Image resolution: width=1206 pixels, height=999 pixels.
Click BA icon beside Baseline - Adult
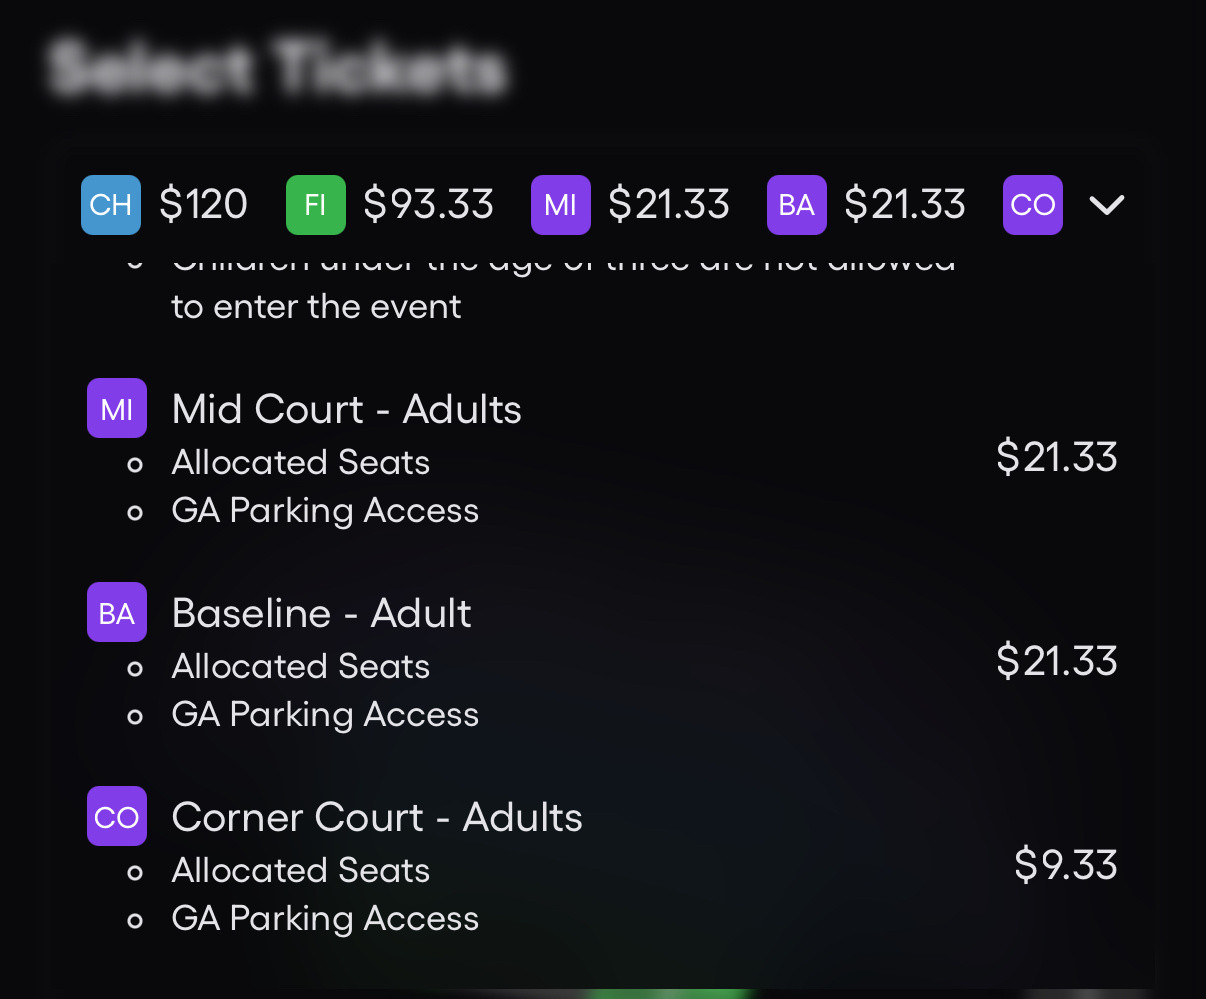[117, 612]
